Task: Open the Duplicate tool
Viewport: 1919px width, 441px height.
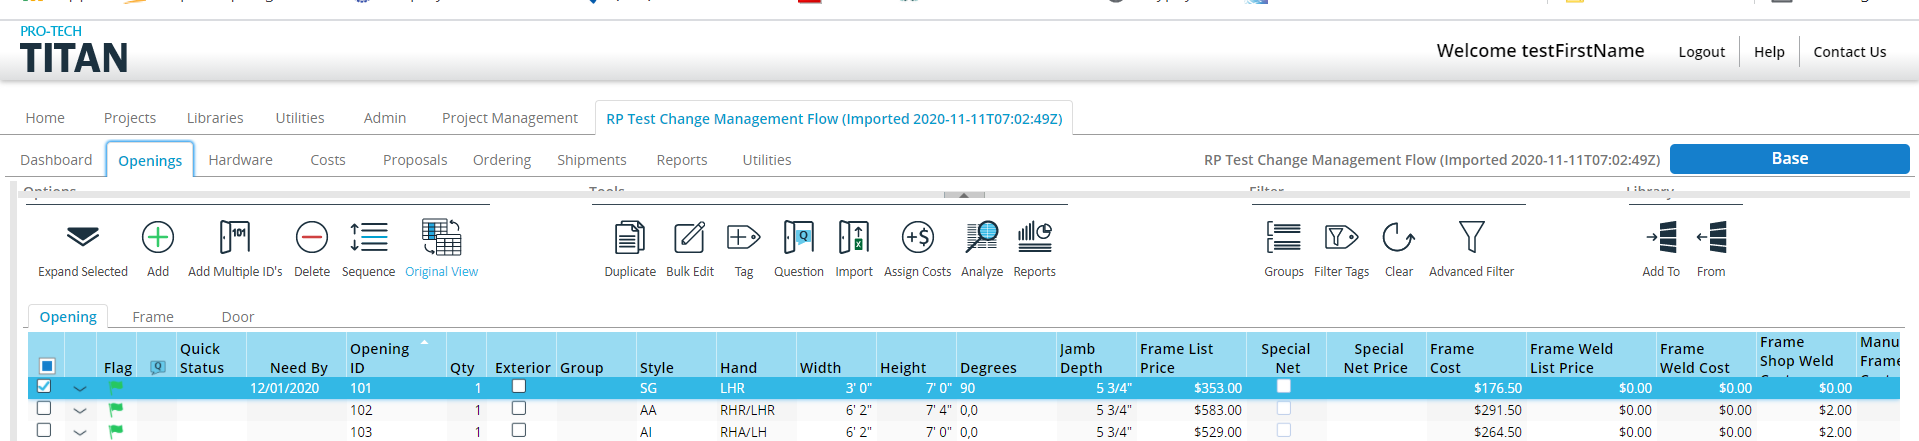Action: (629, 238)
